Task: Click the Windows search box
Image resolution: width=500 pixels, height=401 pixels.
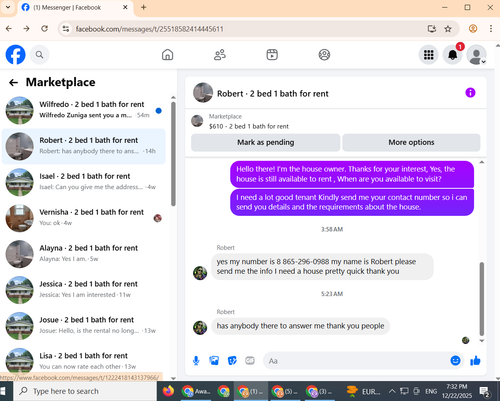Action: coord(85,391)
